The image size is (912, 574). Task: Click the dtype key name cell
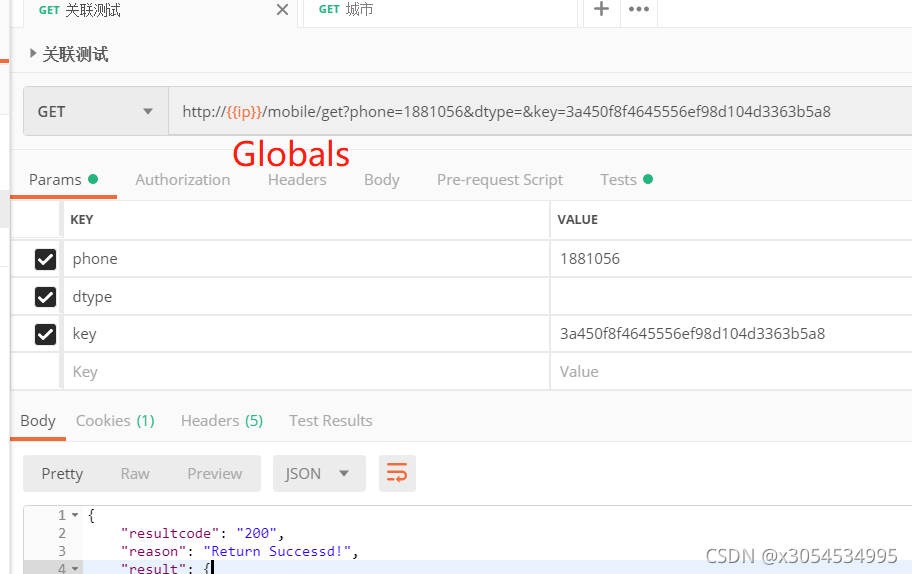point(306,297)
